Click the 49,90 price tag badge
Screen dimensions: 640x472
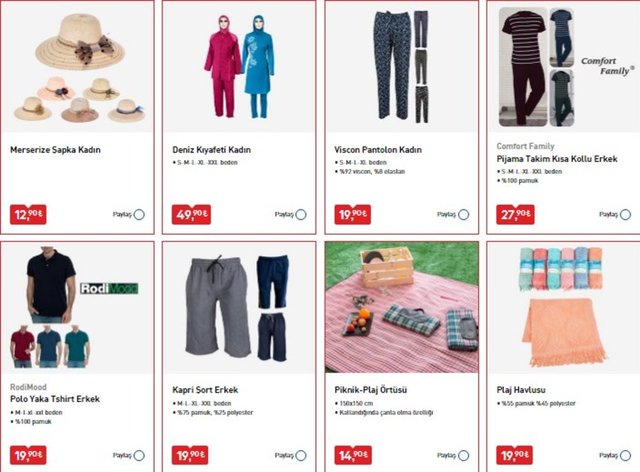click(191, 214)
